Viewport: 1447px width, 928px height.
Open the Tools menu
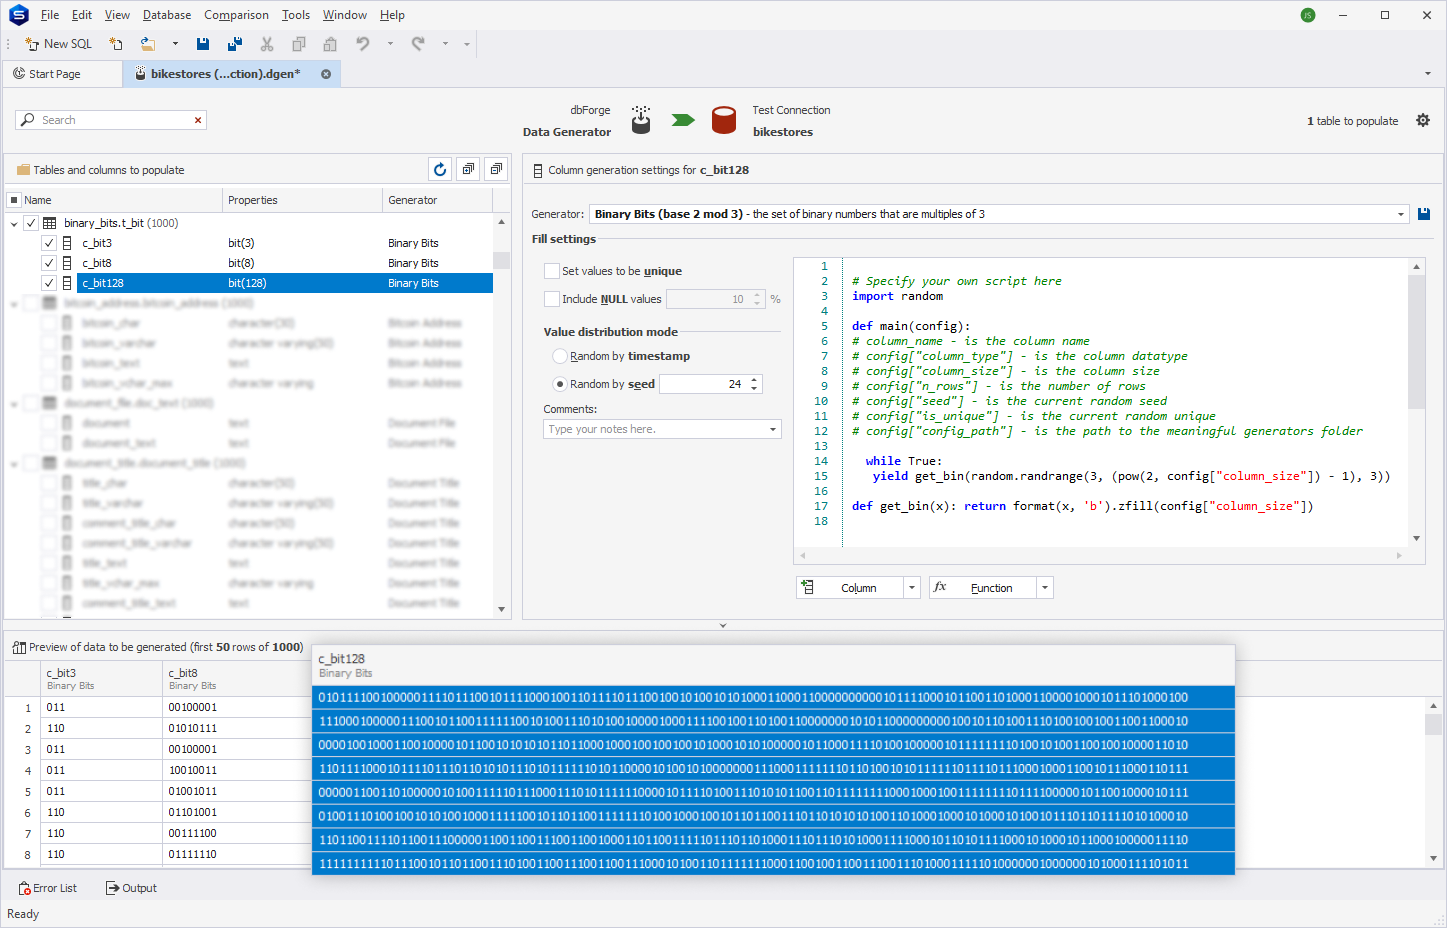[296, 15]
